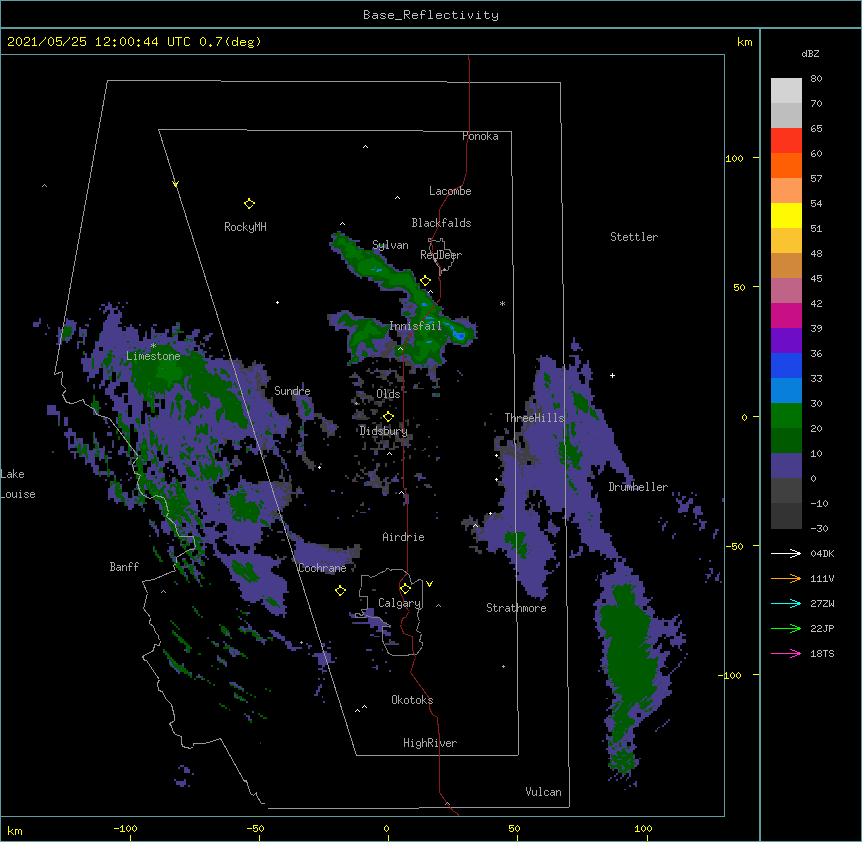Click the Limestone label
Screen dimensions: 862x842
[153, 356]
